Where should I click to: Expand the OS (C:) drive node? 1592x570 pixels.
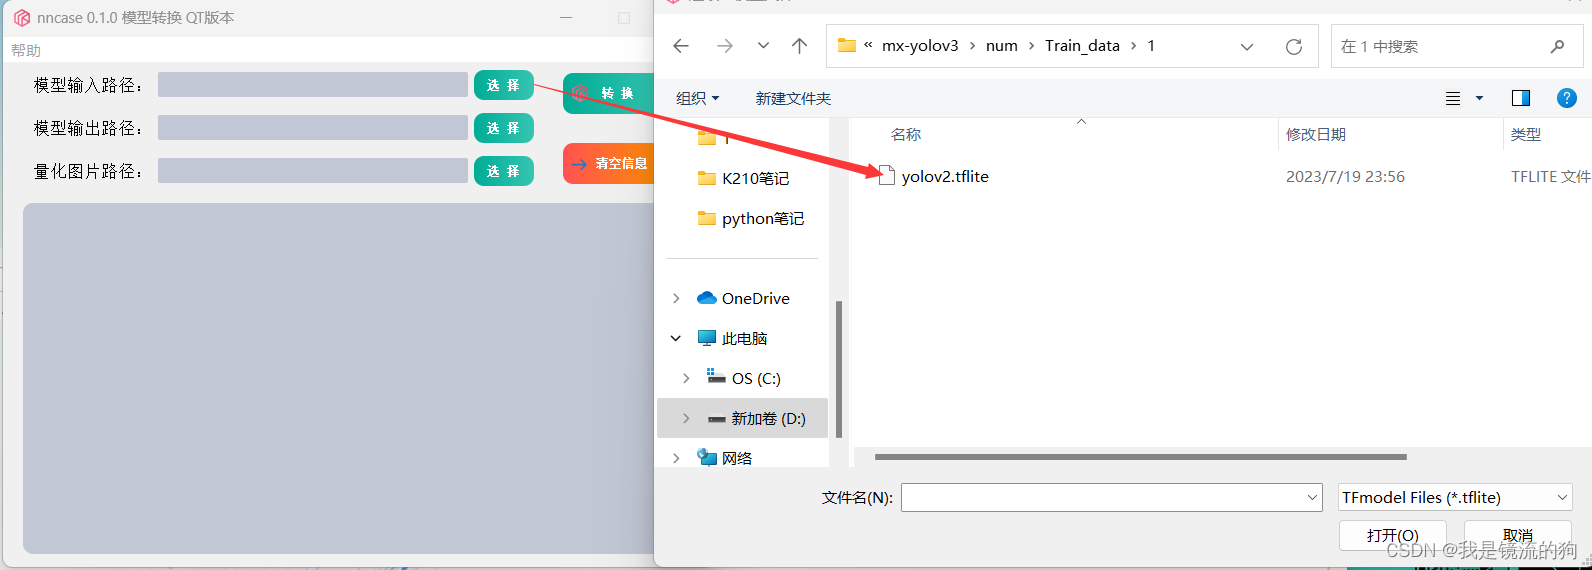pyautogui.click(x=686, y=378)
